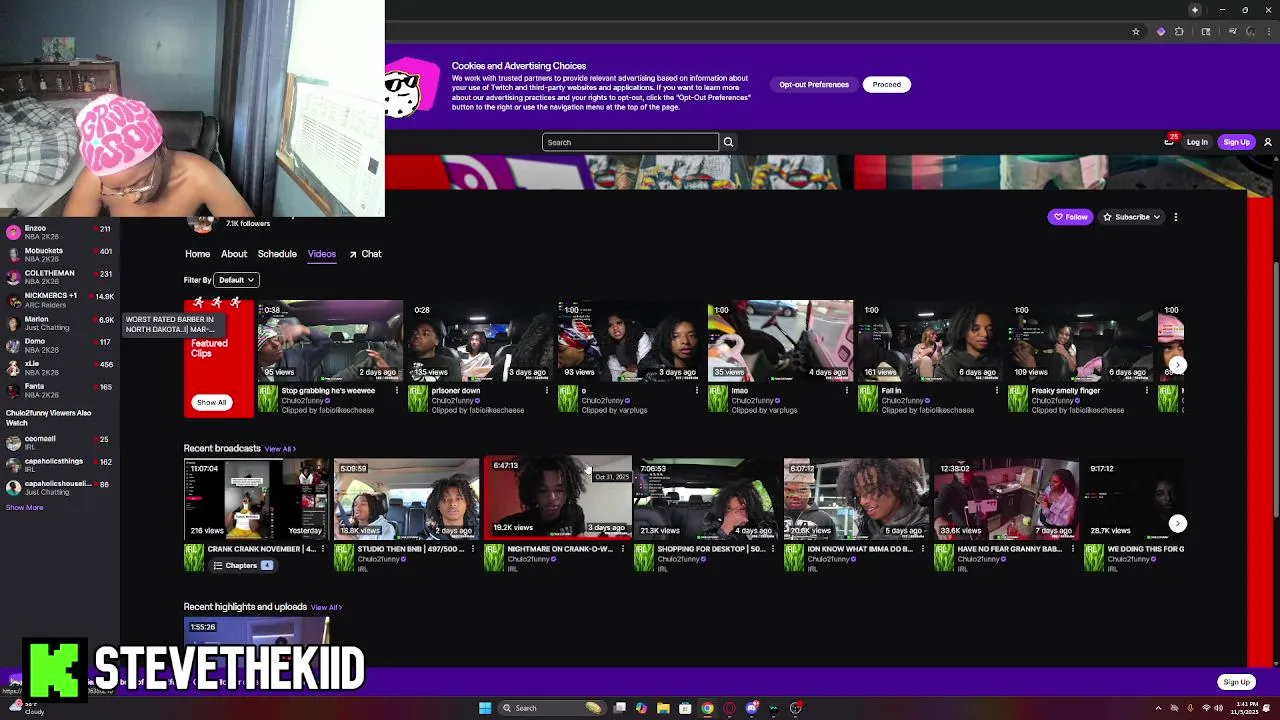The height and width of the screenshot is (720, 1280).
Task: Open options for 'STUDIO THEN BNB' broadcast
Action: click(472, 549)
